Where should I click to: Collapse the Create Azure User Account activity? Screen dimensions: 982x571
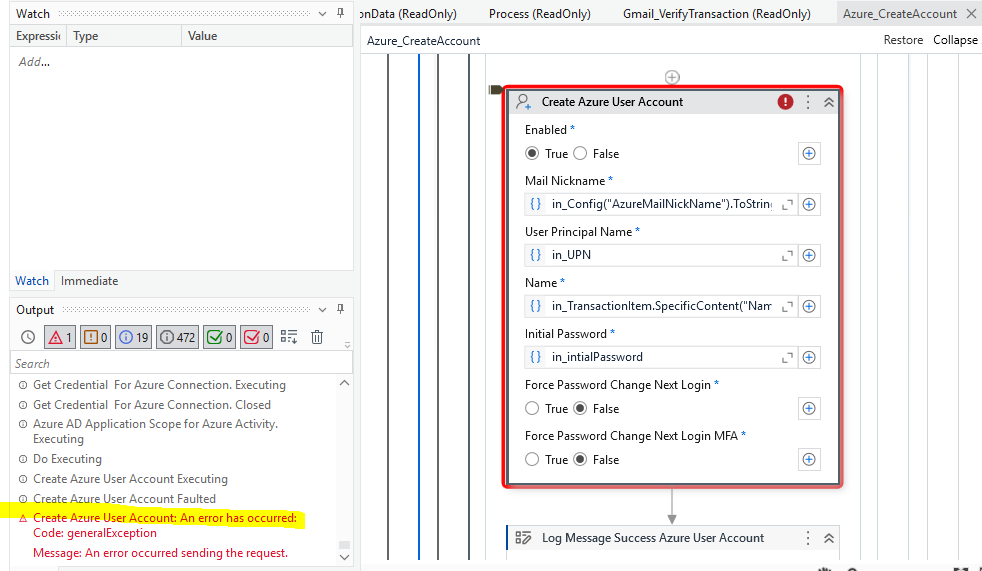(829, 102)
